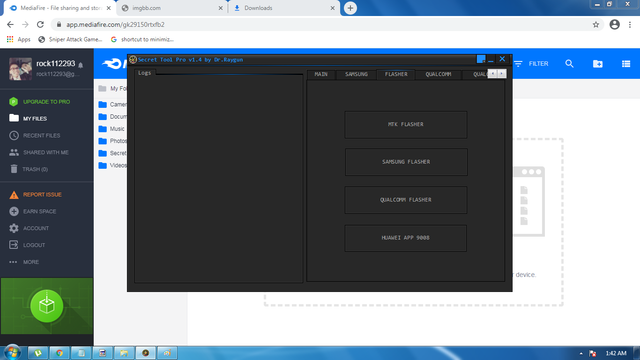Launch SAMSUNG FLASHER in Secret Tool
The image size is (640, 360).
click(x=406, y=162)
